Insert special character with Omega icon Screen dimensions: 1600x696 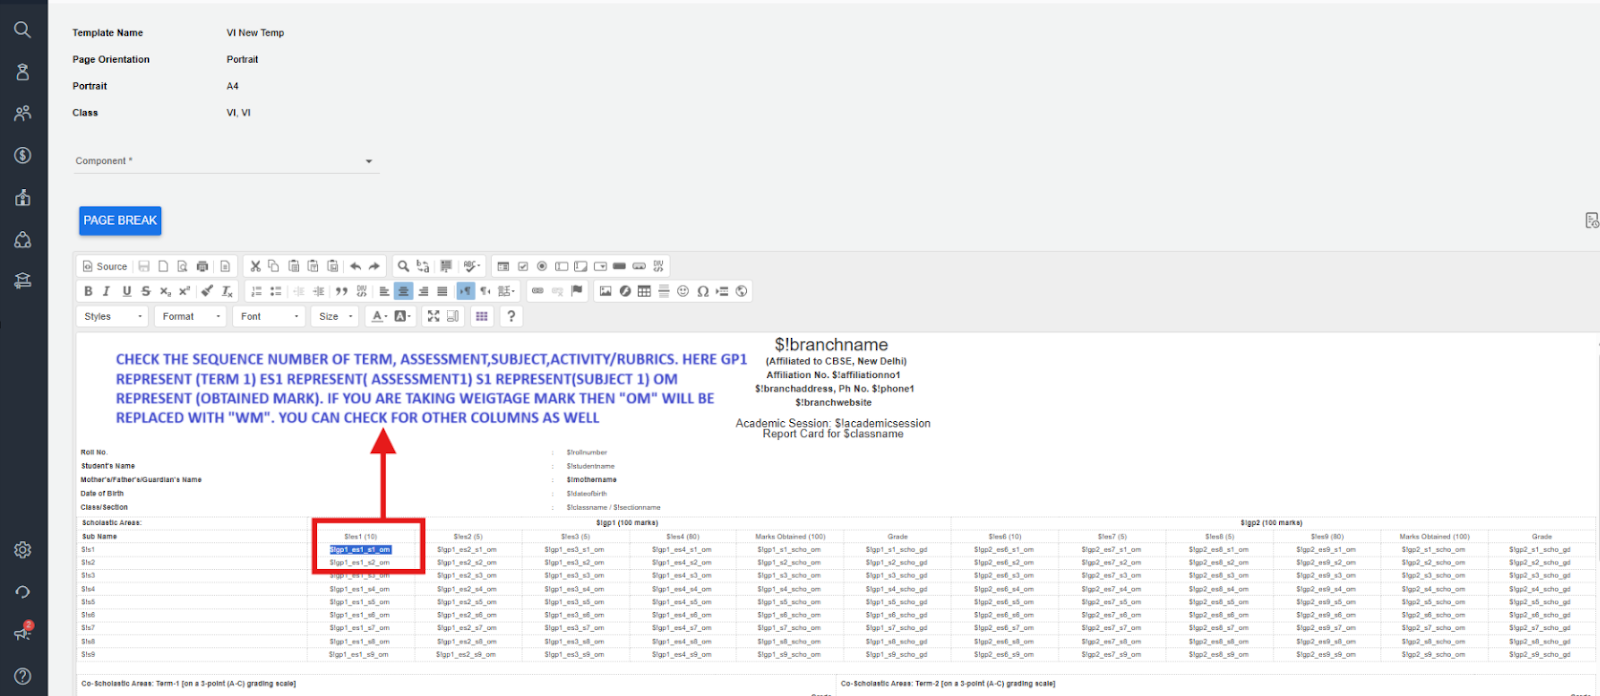(703, 291)
